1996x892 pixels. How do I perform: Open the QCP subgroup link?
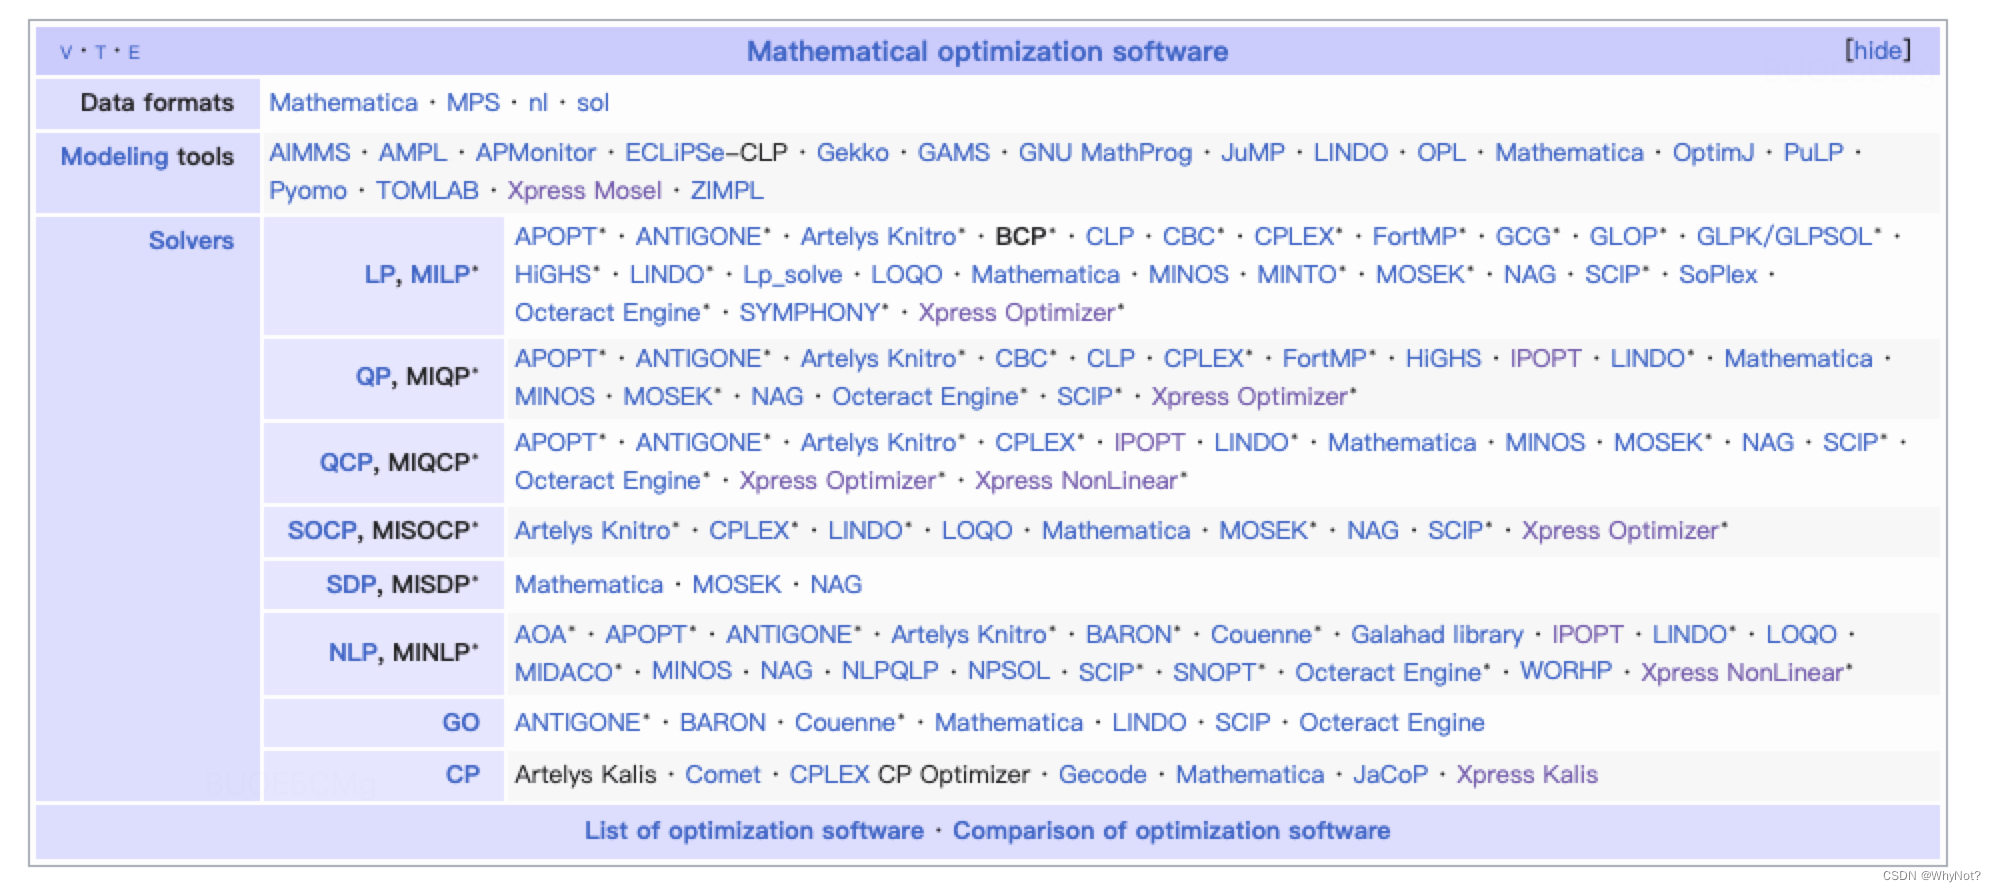(x=346, y=463)
